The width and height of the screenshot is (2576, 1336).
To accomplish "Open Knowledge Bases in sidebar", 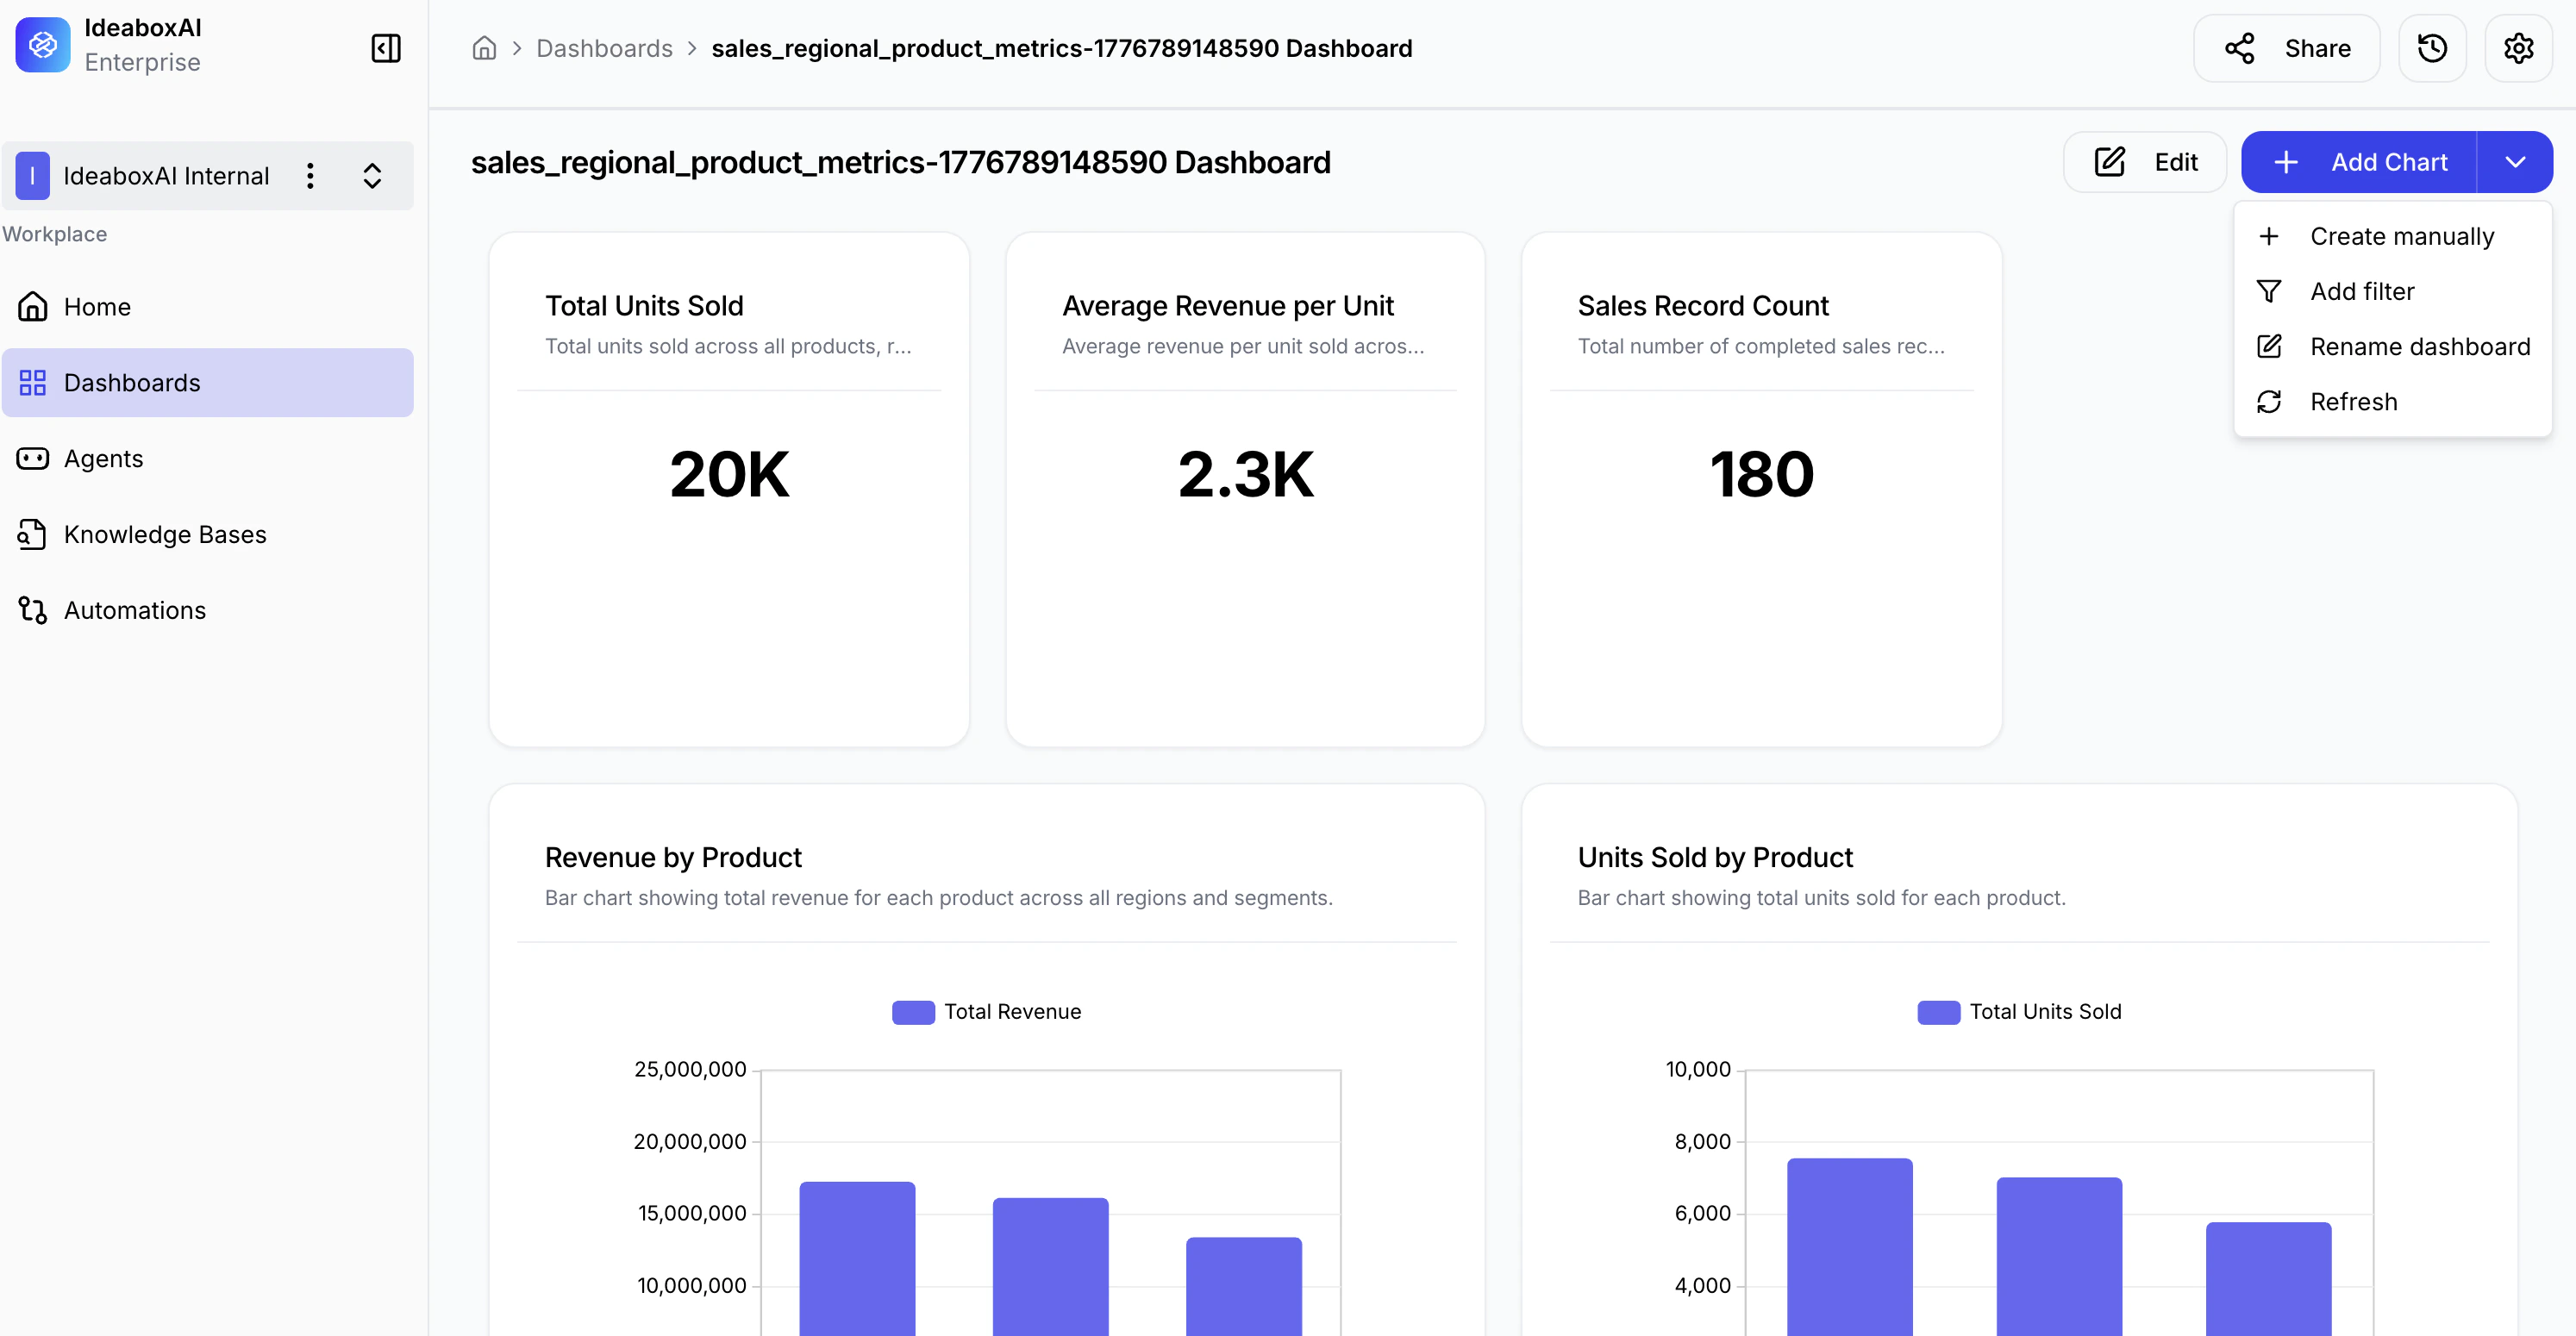I will point(207,535).
